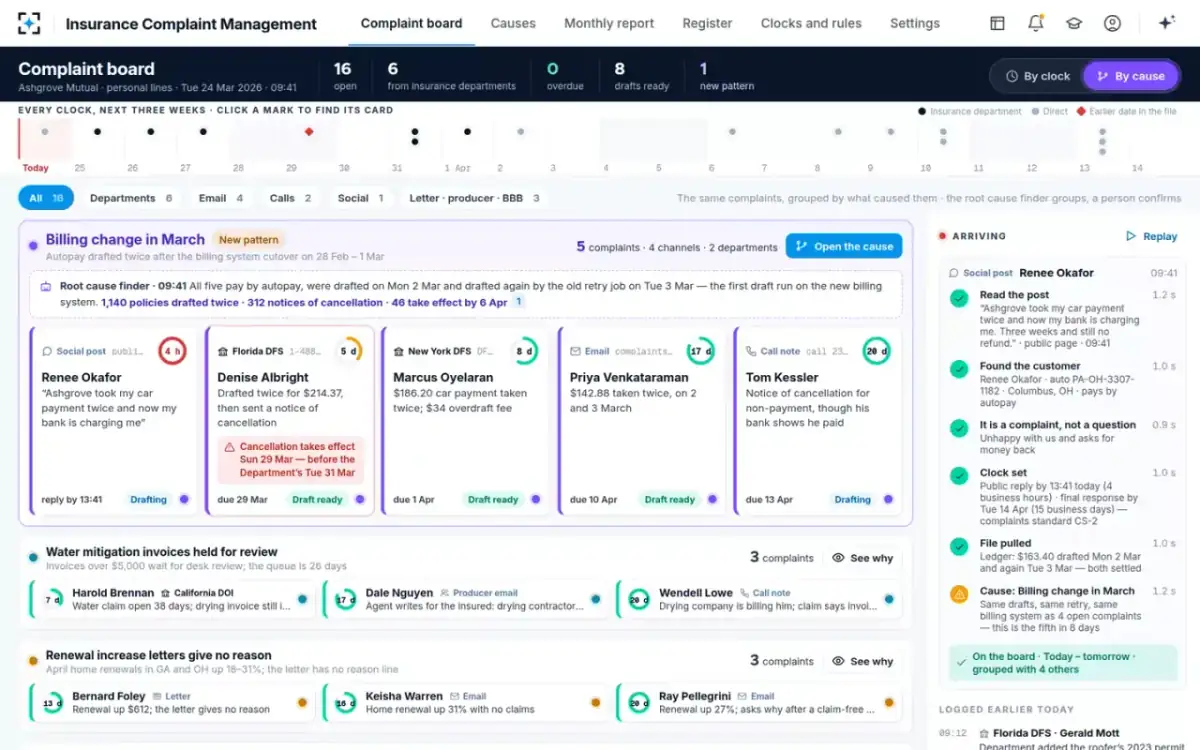This screenshot has width=1200, height=750.
Task: Click the Drafting badge on Tom Kessler card
Action: [x=852, y=499]
